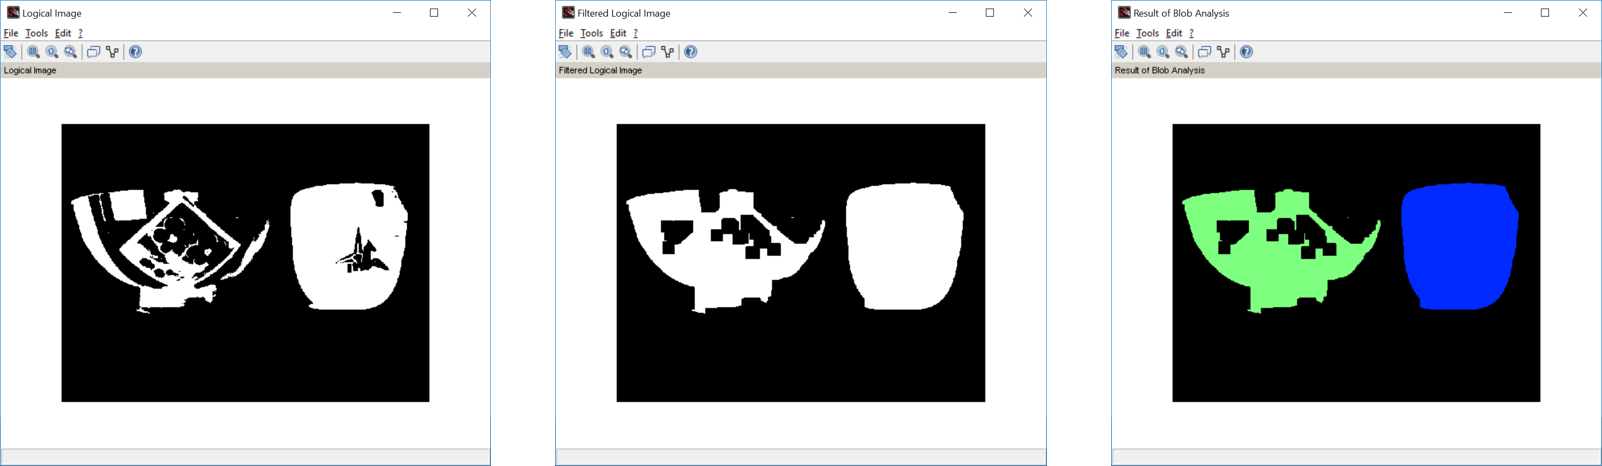Click the blue blob in Result of Blob Analysis

coord(1460,246)
